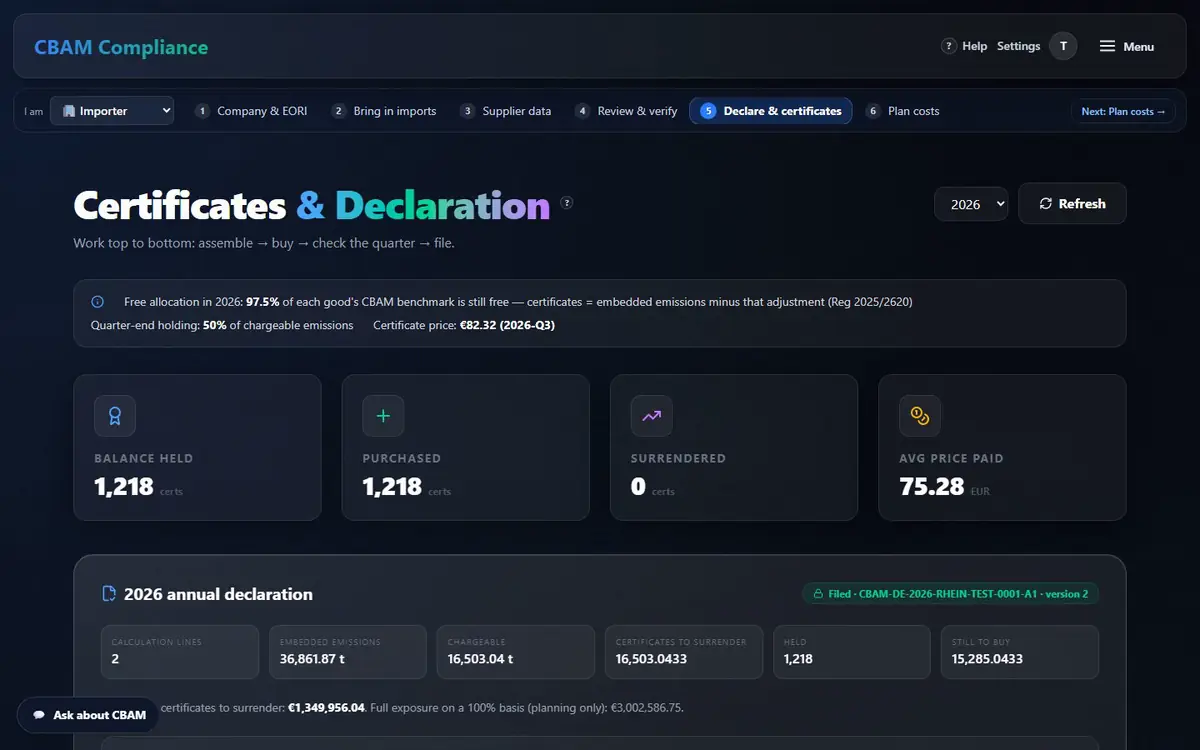The width and height of the screenshot is (1200, 750).
Task: Click the document icon beside 2026 annual declaration
Action: (110, 594)
